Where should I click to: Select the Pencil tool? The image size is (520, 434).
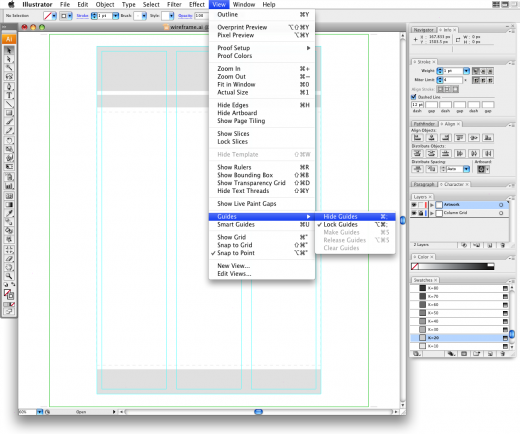click(9, 130)
